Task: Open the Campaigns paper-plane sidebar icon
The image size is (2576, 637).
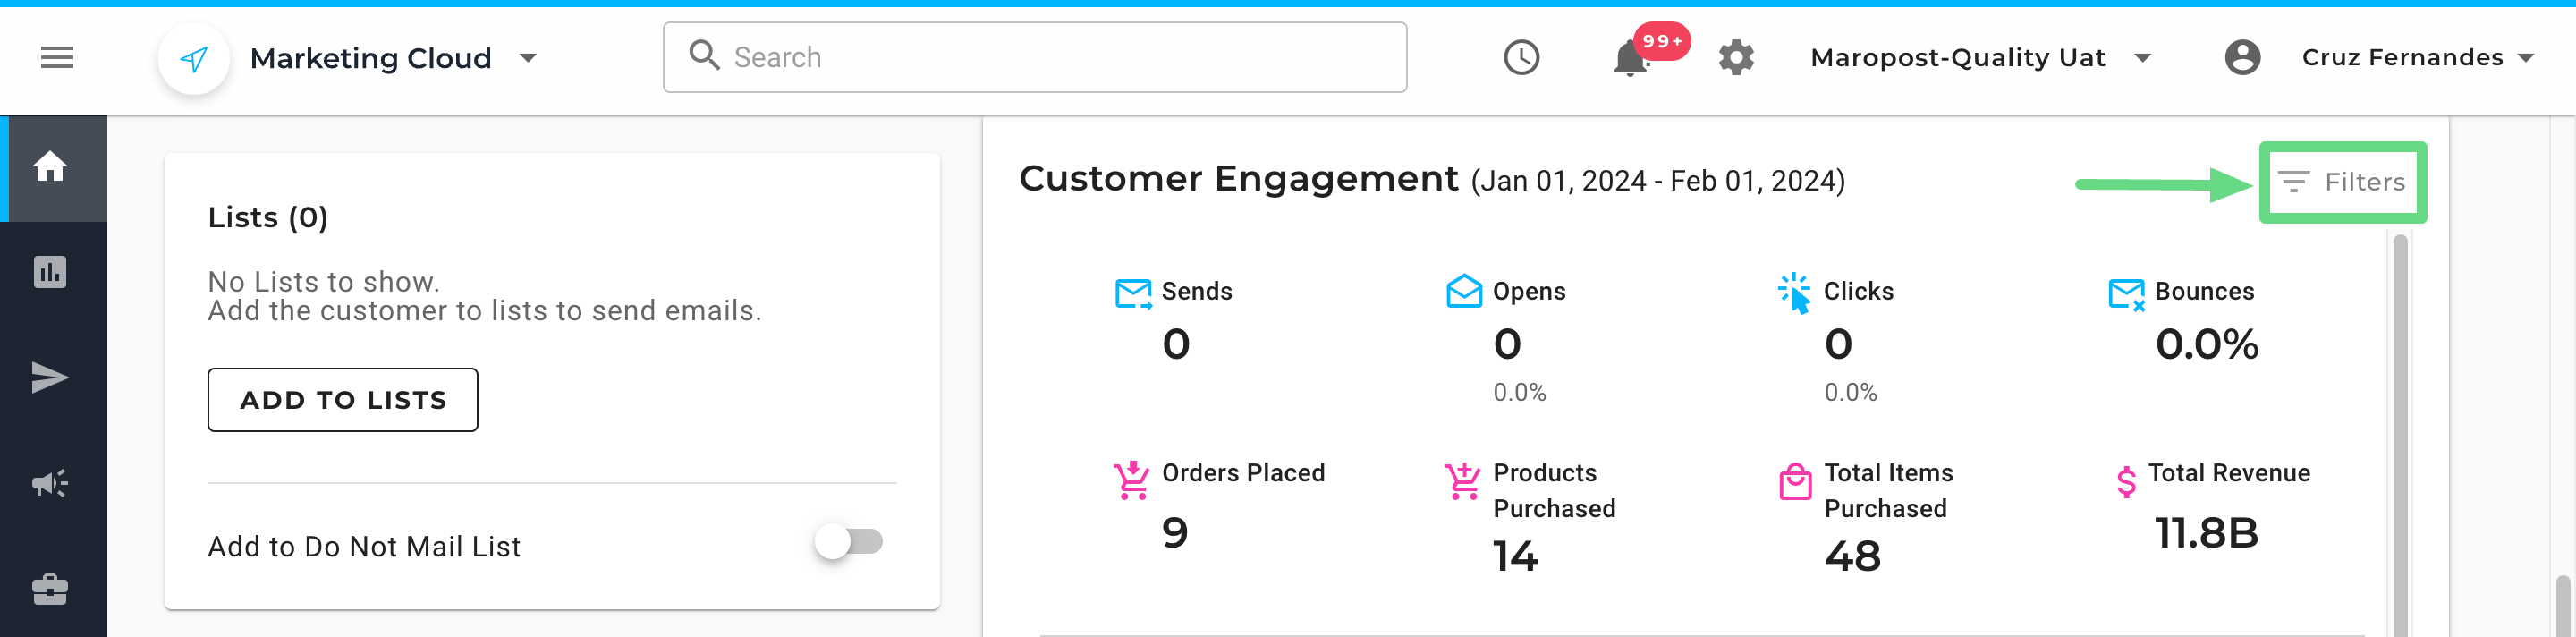Action: click(50, 378)
